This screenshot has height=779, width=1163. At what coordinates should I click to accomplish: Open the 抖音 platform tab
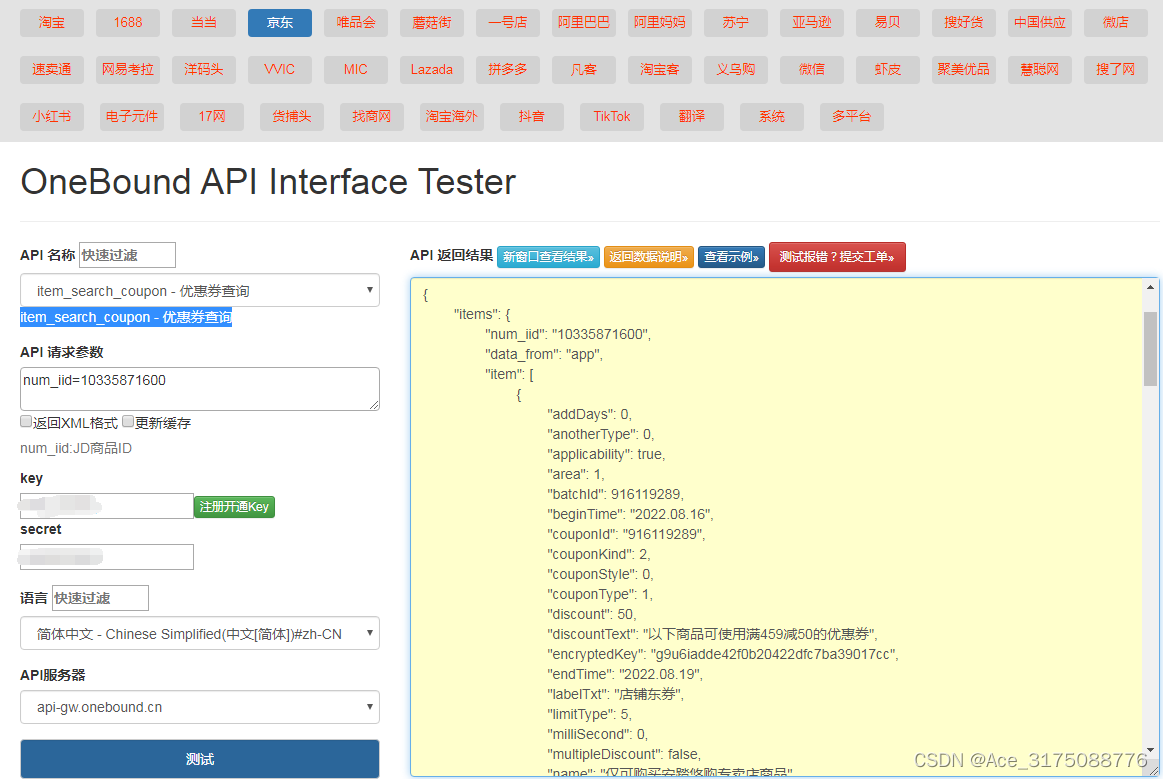532,116
